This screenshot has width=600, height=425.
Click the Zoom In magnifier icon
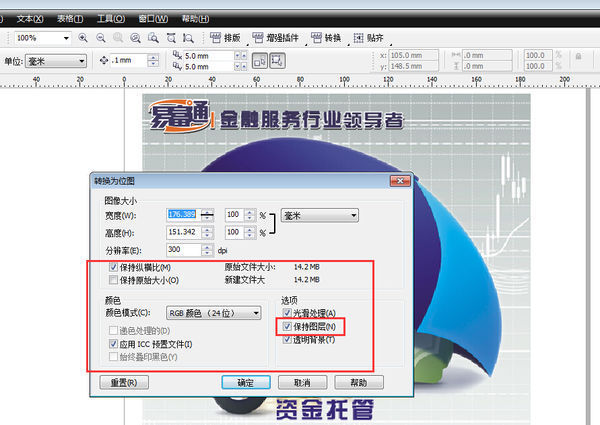[83, 37]
